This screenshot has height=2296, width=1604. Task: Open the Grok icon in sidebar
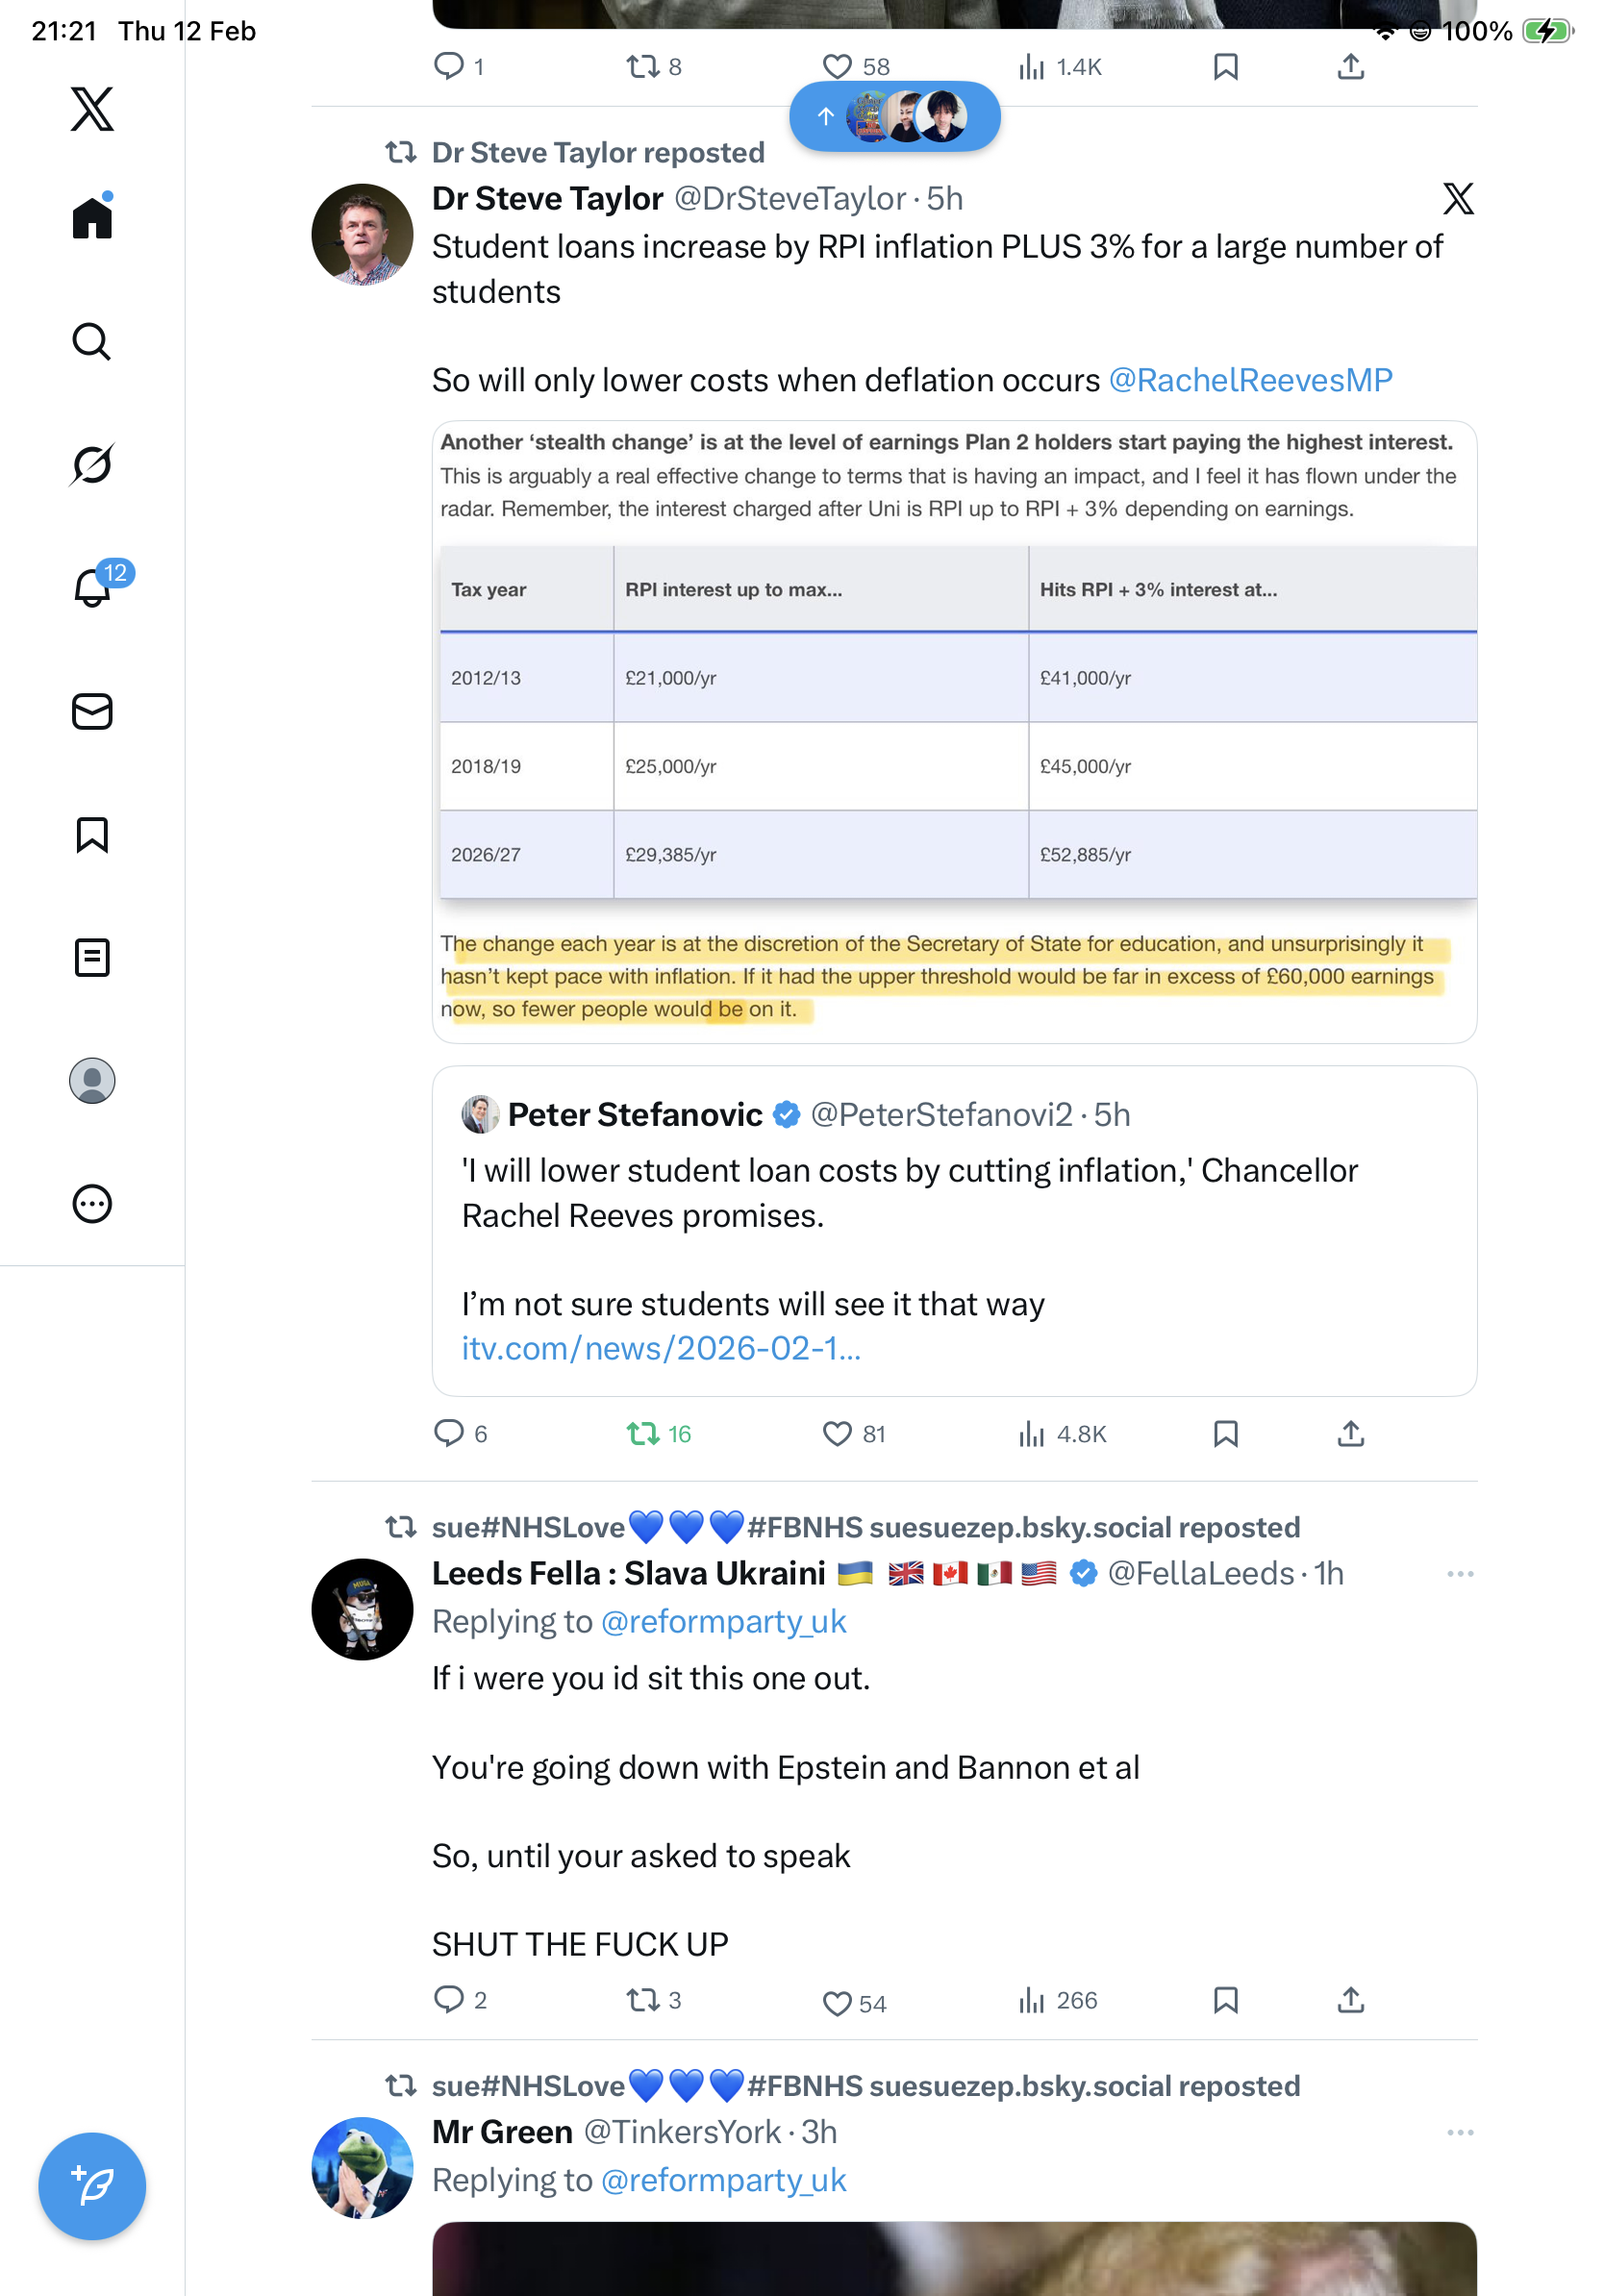(x=92, y=465)
